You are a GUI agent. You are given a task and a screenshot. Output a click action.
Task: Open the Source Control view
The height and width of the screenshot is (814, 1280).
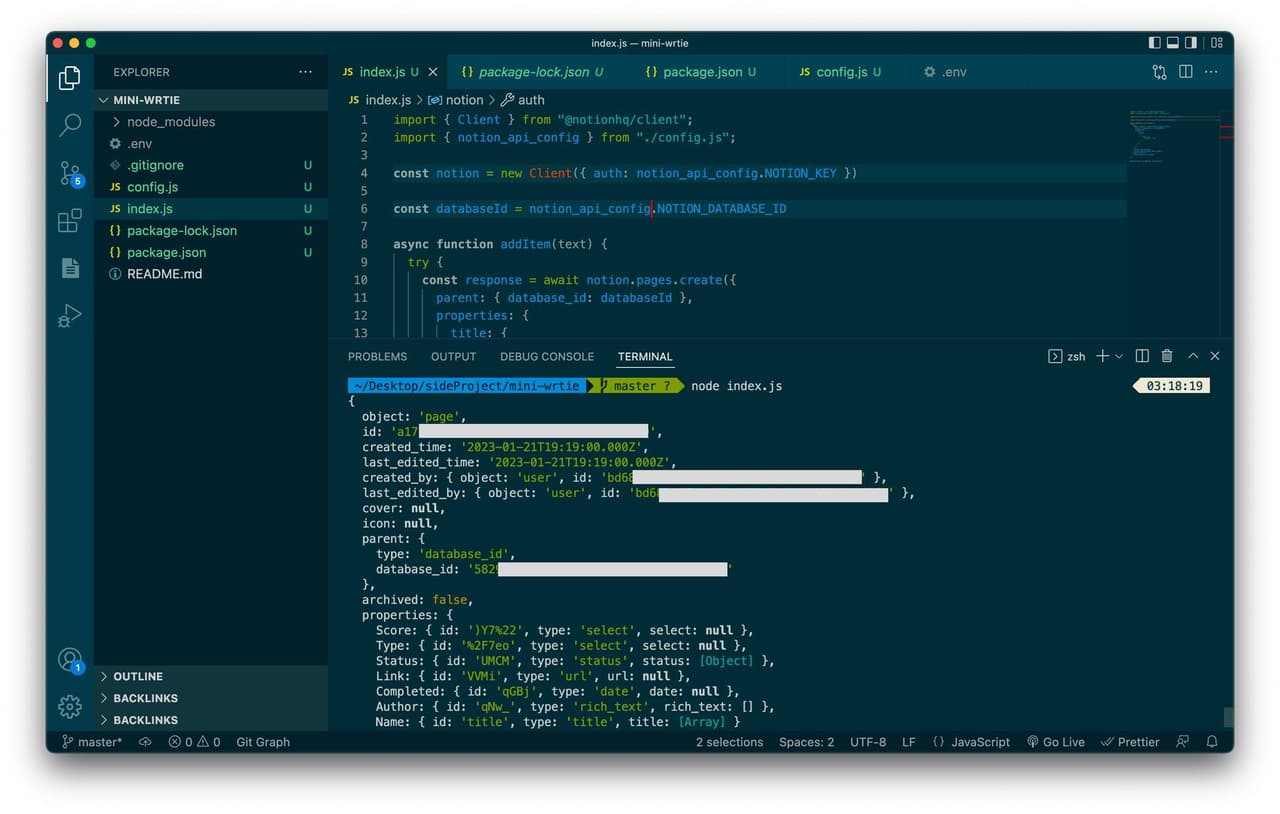(70, 173)
